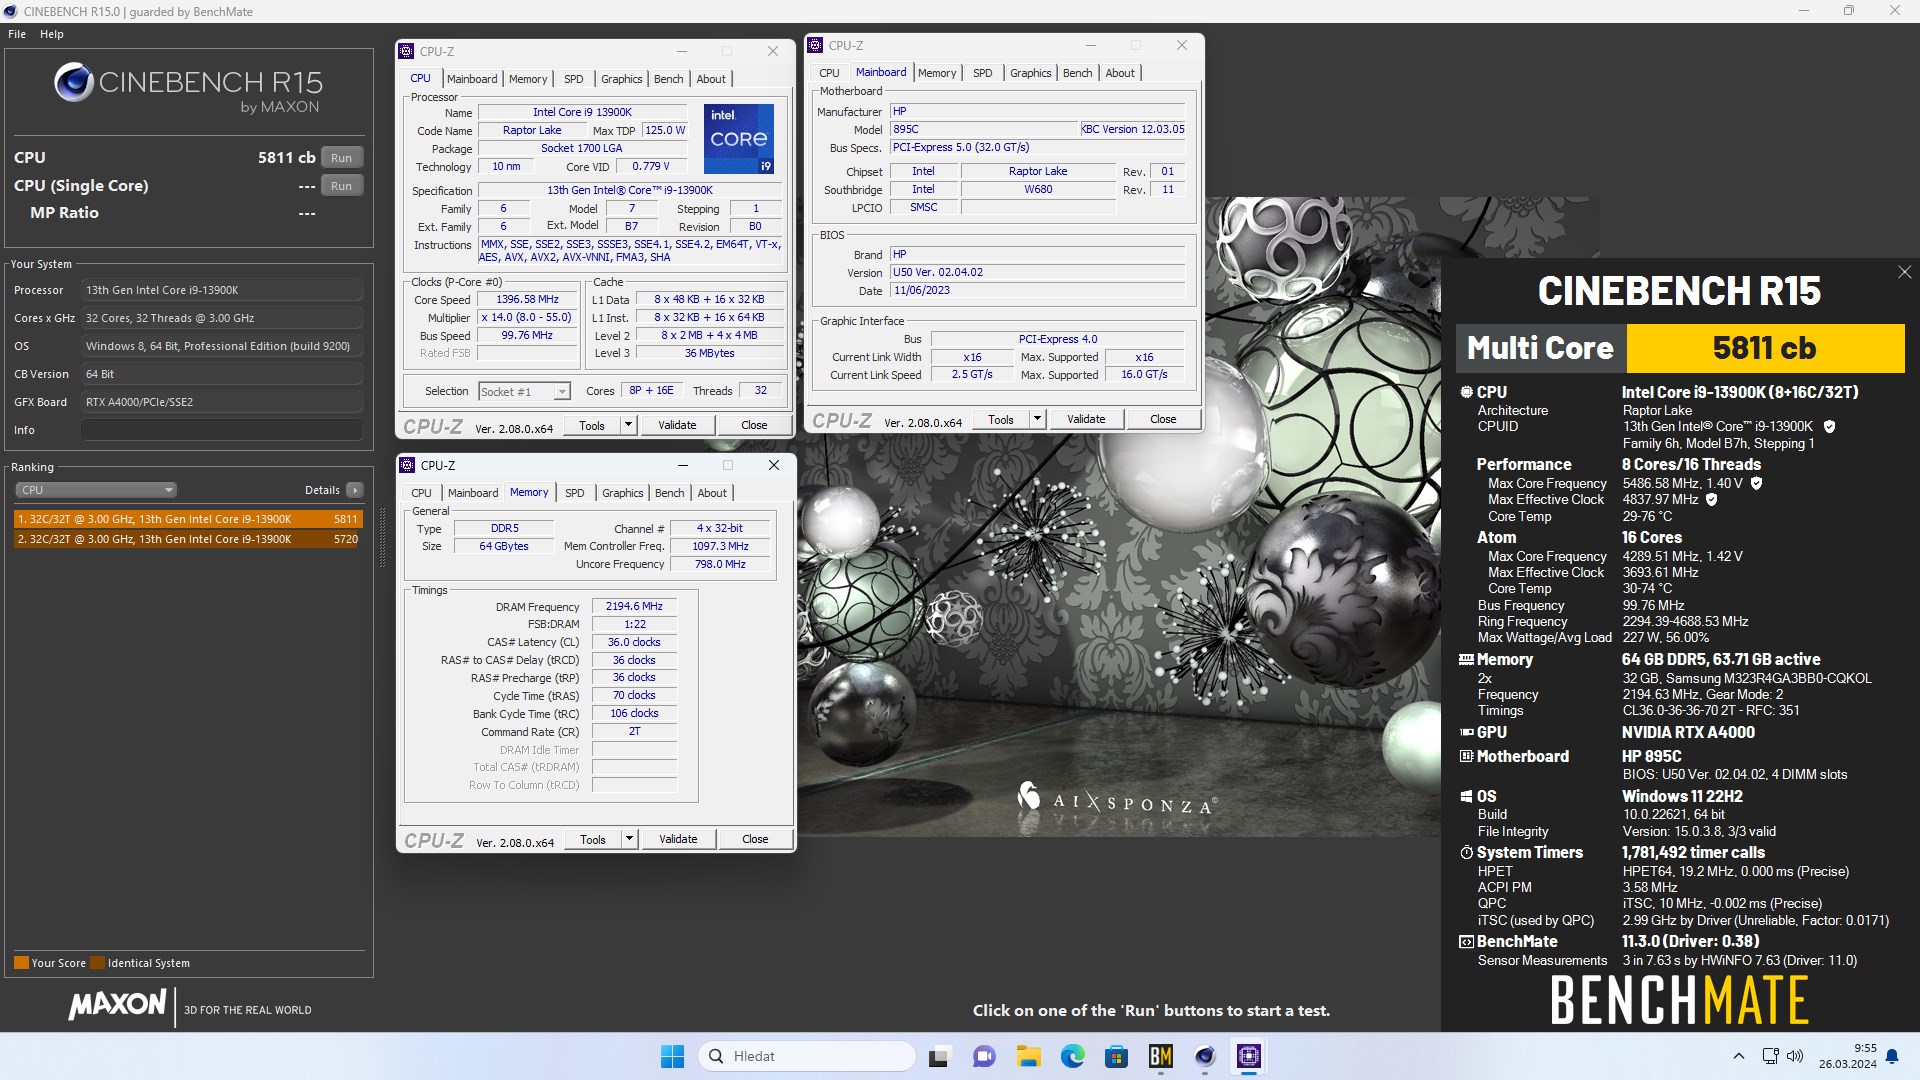Click Intel Core i9 logo in CPU-Z
The height and width of the screenshot is (1080, 1920).
(739, 139)
